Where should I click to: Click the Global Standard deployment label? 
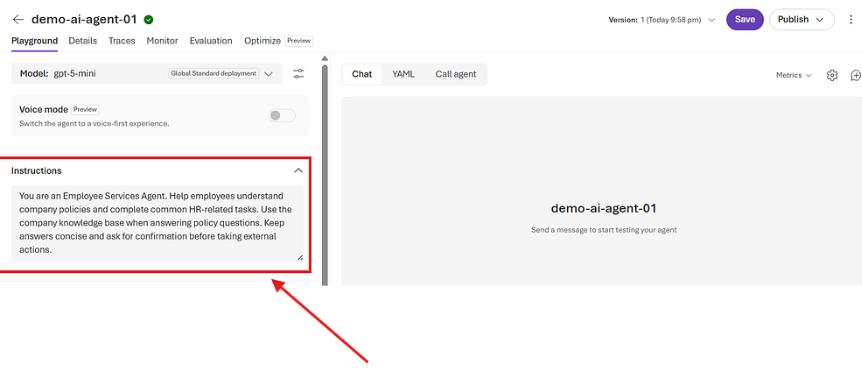213,73
